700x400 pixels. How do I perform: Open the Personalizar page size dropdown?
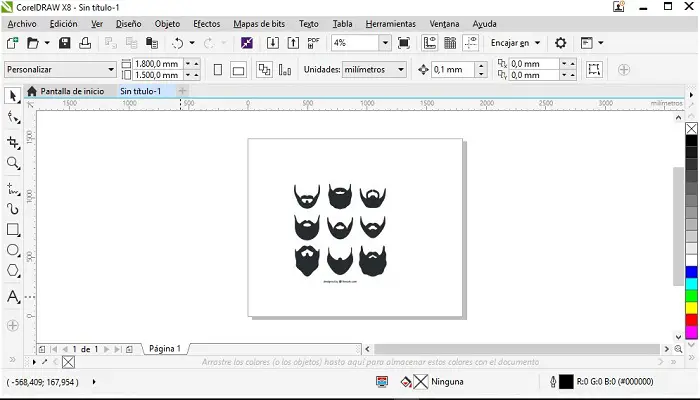(x=111, y=70)
